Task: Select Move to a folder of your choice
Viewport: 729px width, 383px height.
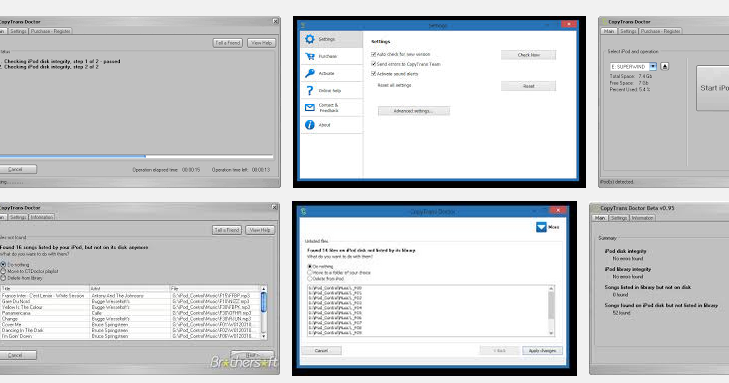Action: pyautogui.click(x=310, y=272)
